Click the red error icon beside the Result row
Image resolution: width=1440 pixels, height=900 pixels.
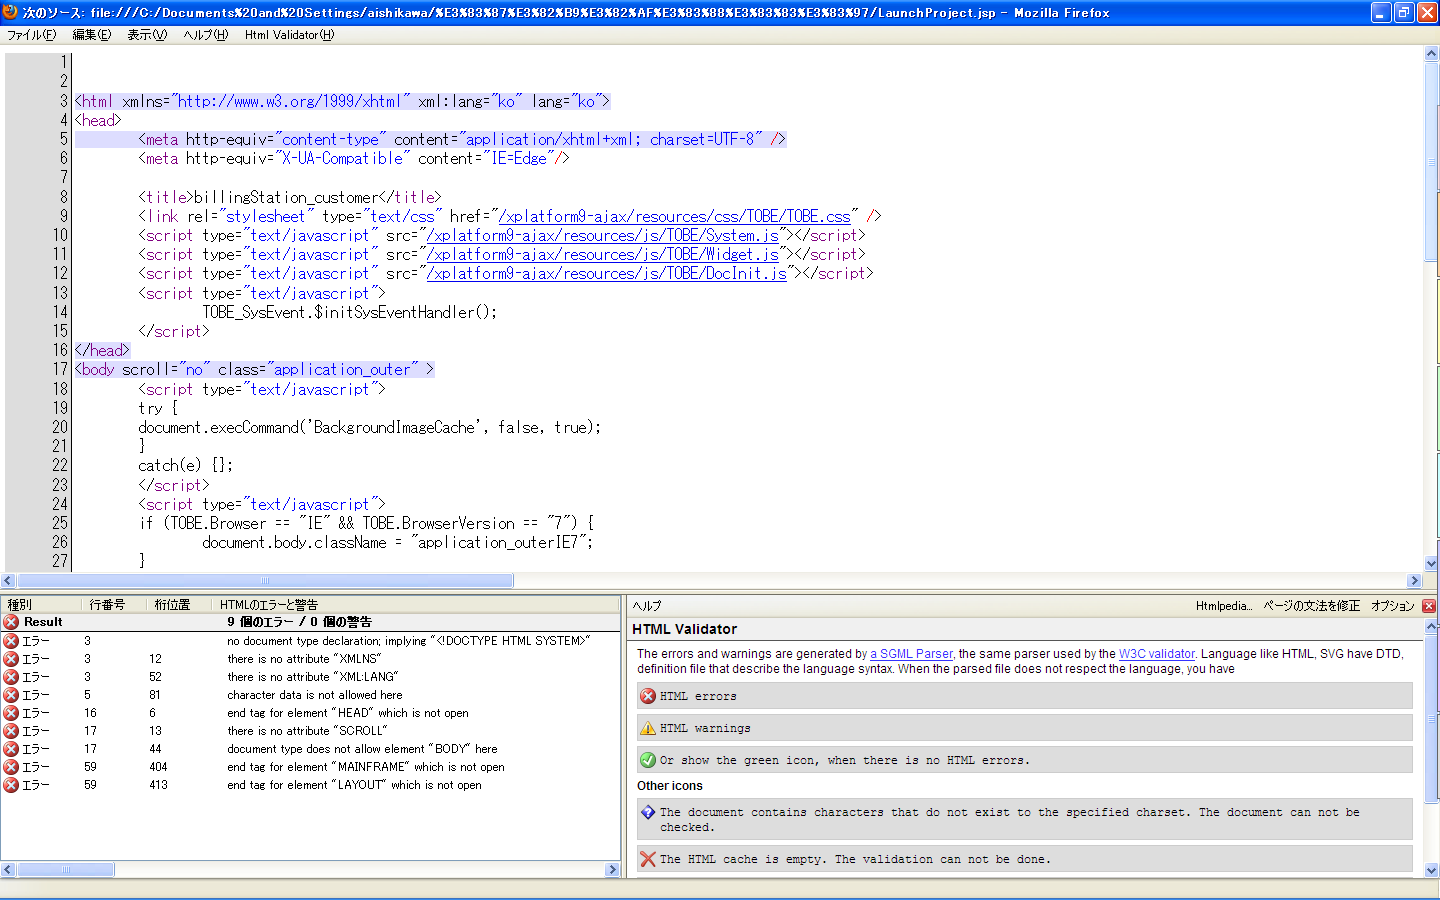[x=12, y=622]
